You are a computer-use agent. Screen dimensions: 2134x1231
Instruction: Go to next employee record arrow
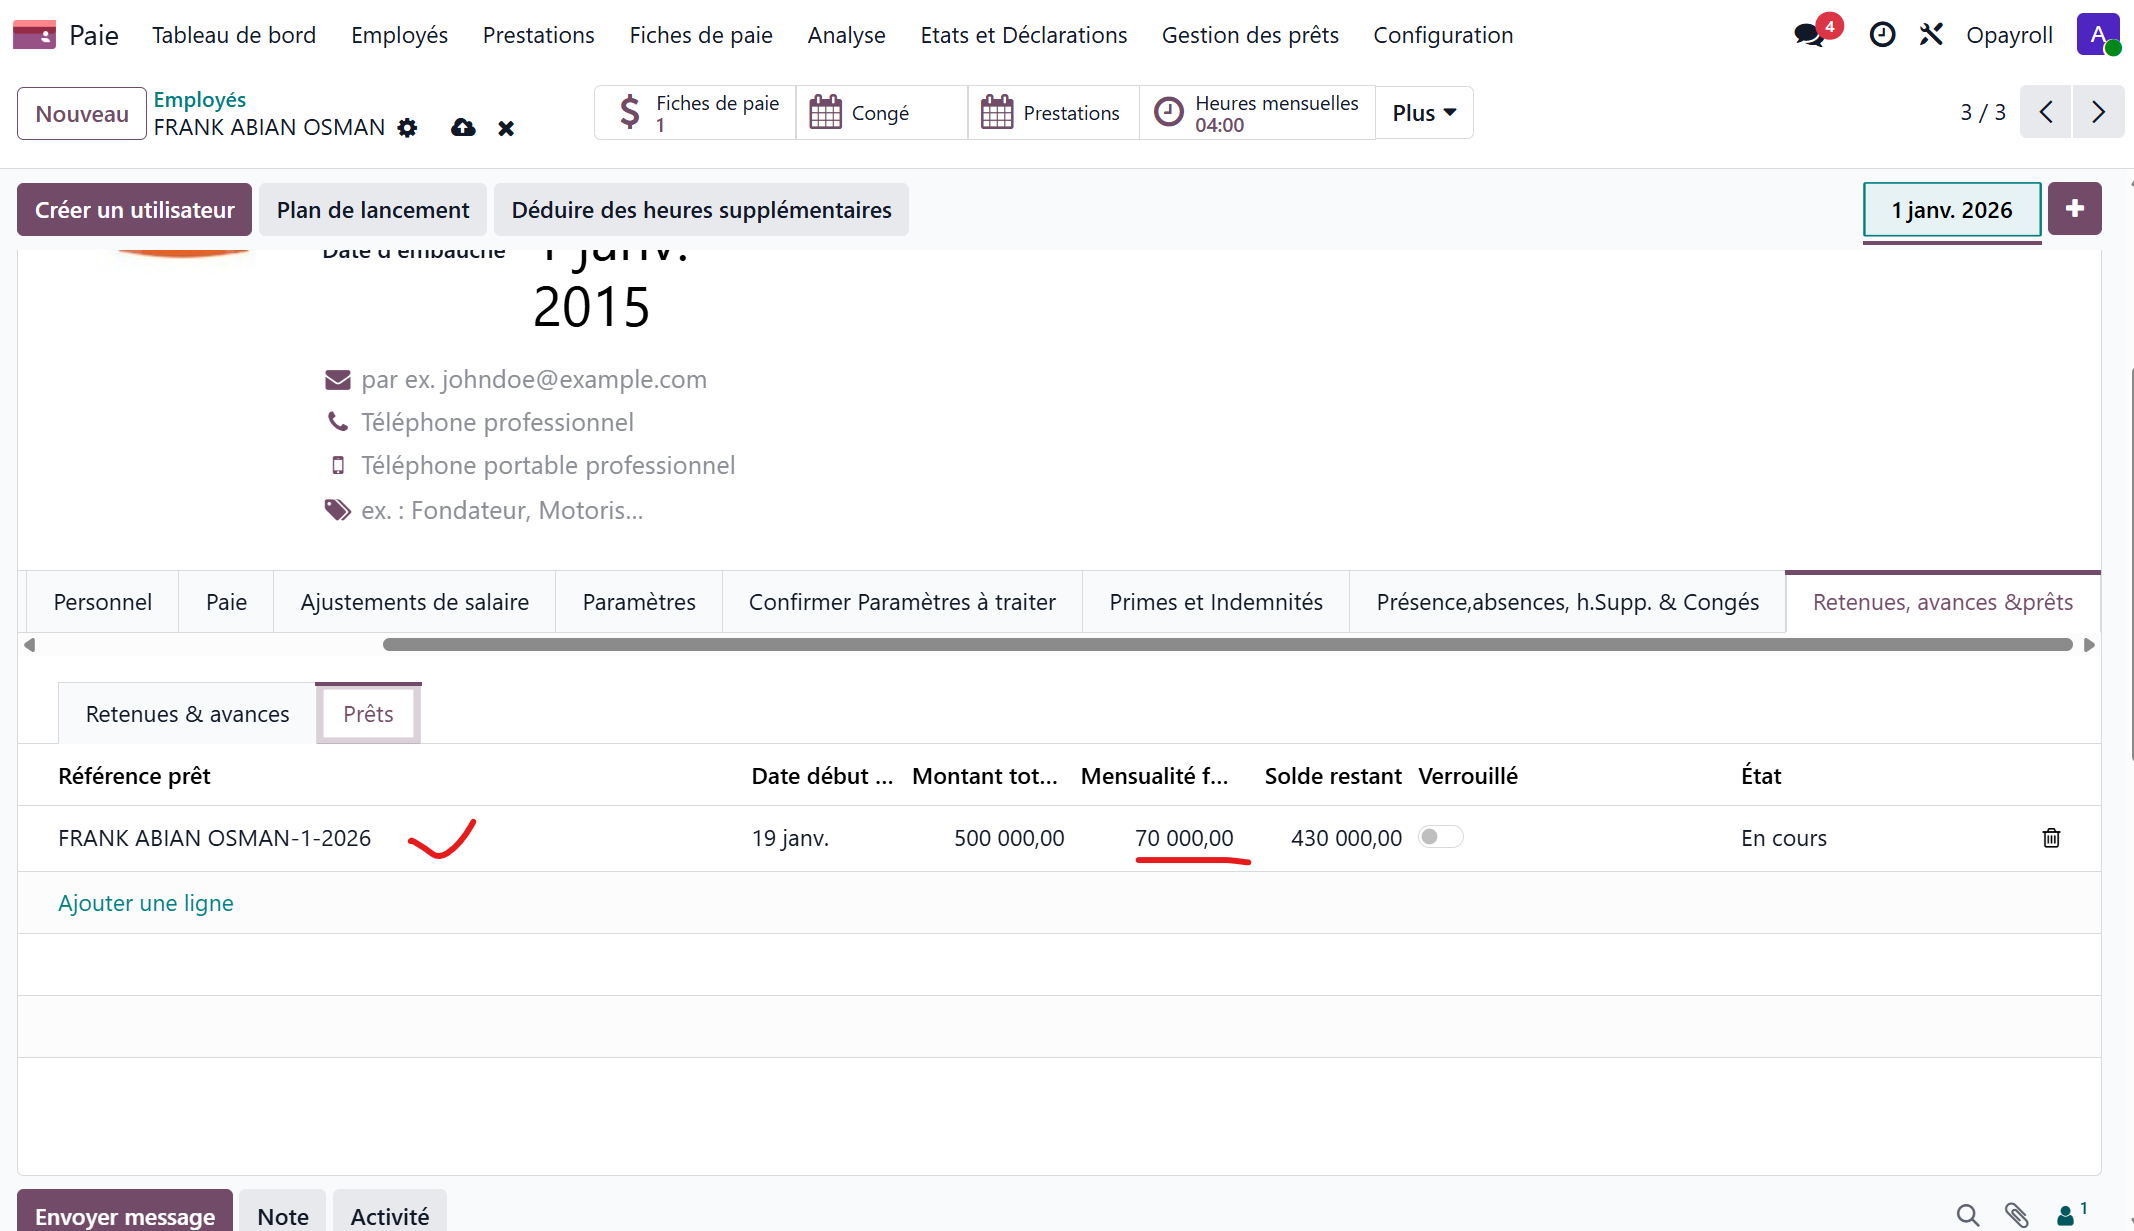2098,112
